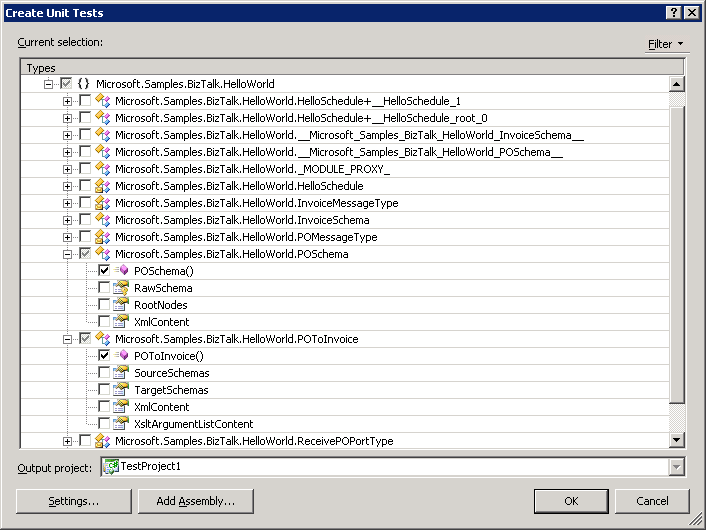Click the scroll down arrow of the types list
Viewport: 706px width, 530px height.
click(x=677, y=440)
